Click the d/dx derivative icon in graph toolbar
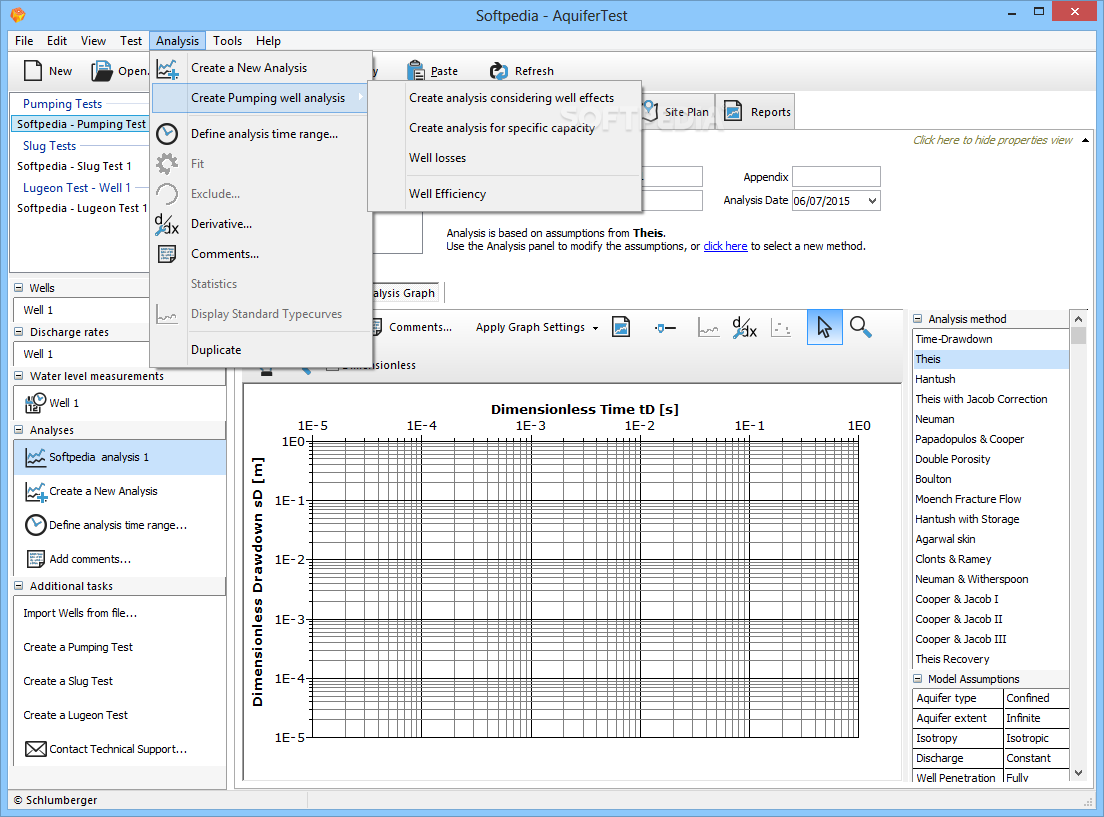The image size is (1104, 817). tap(744, 328)
